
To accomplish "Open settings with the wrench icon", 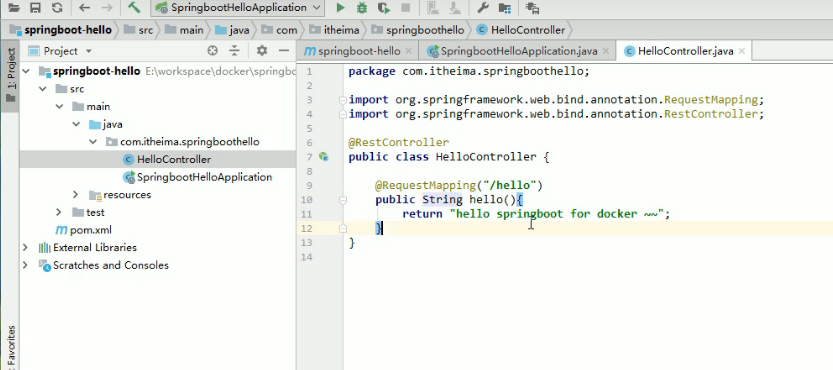I will coord(483,7).
